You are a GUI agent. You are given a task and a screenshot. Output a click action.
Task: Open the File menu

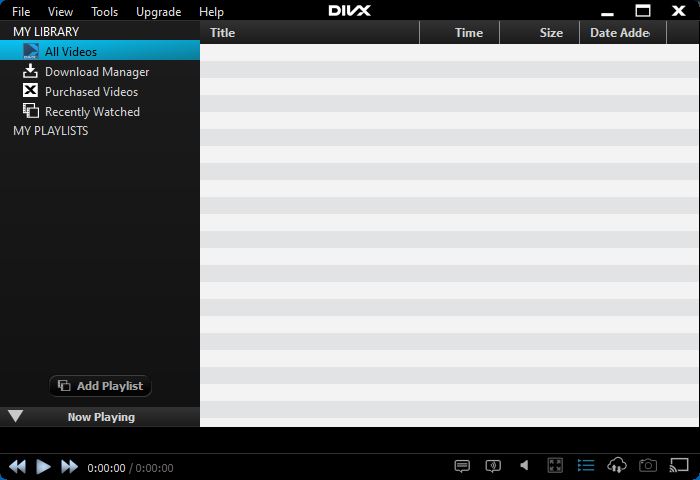click(x=21, y=12)
